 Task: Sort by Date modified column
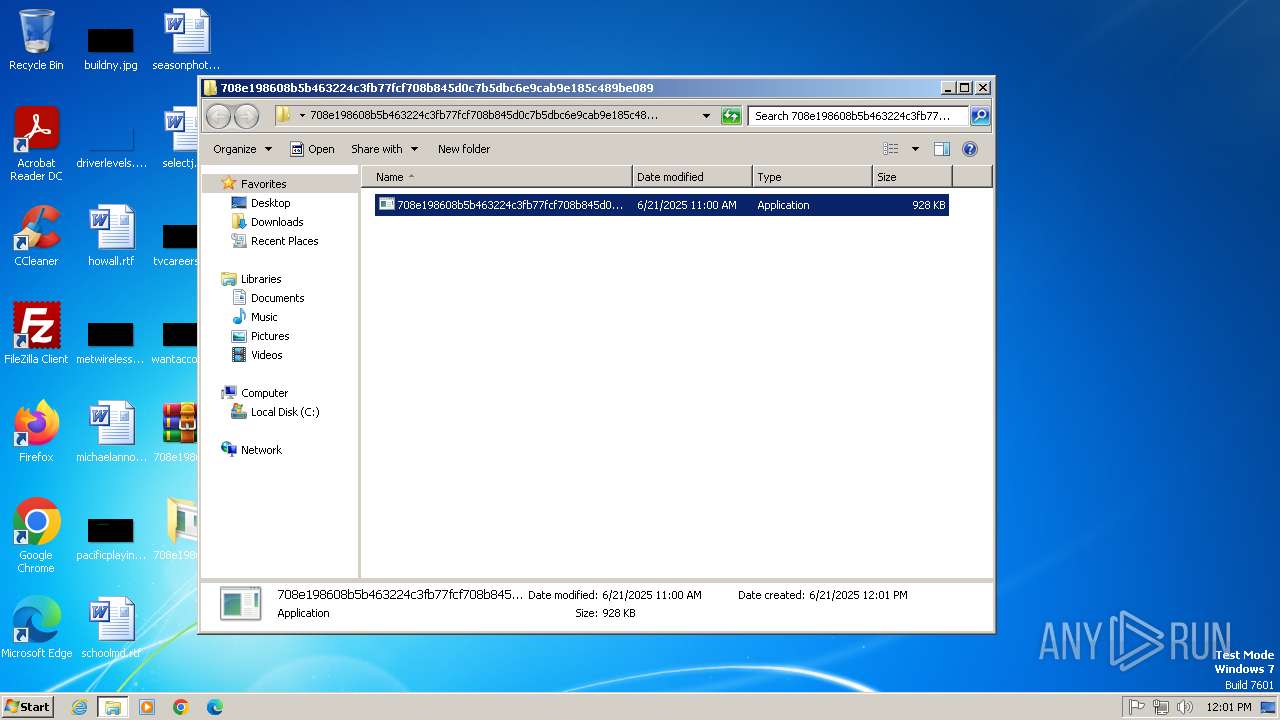(x=692, y=177)
